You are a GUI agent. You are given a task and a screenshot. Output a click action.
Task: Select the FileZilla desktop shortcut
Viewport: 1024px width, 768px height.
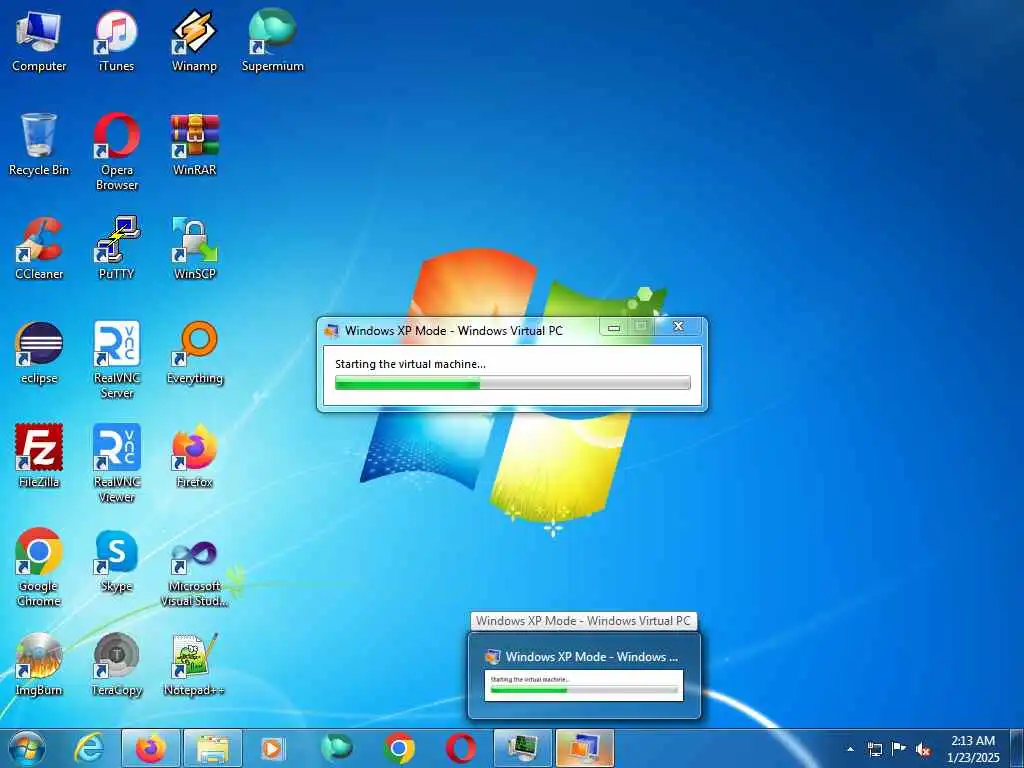tap(39, 456)
